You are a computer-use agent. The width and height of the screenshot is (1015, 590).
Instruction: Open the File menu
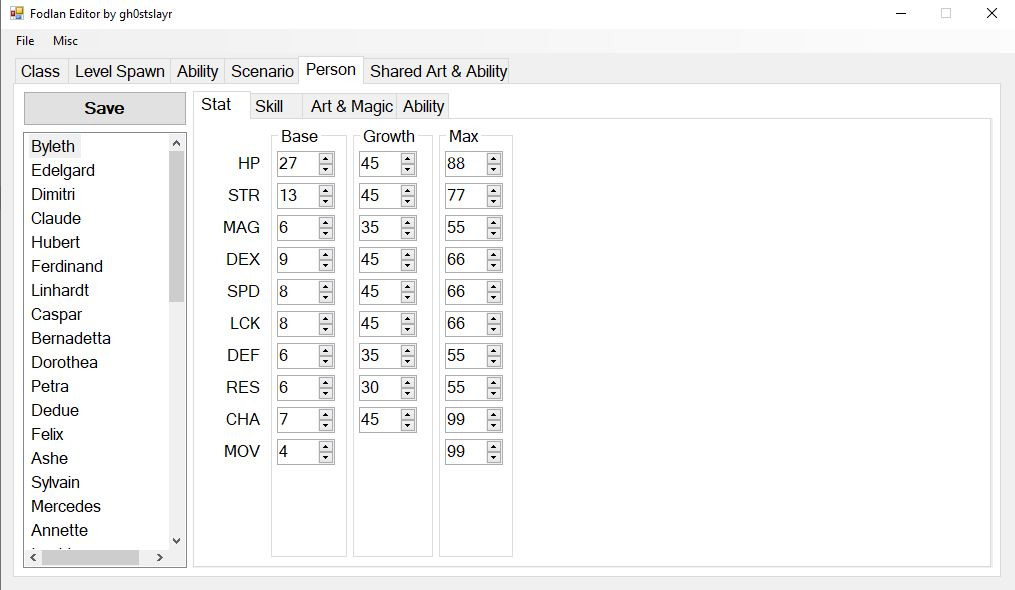pyautogui.click(x=25, y=41)
